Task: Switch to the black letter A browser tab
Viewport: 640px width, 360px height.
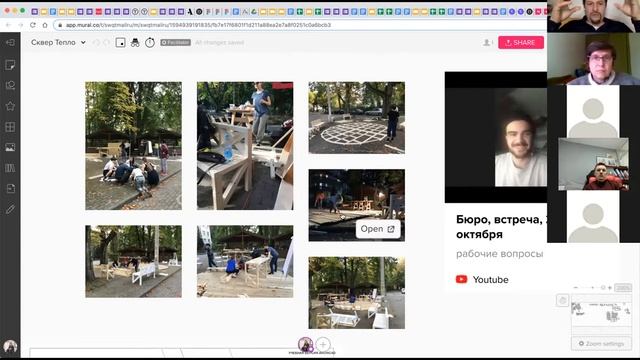Action: [190, 12]
